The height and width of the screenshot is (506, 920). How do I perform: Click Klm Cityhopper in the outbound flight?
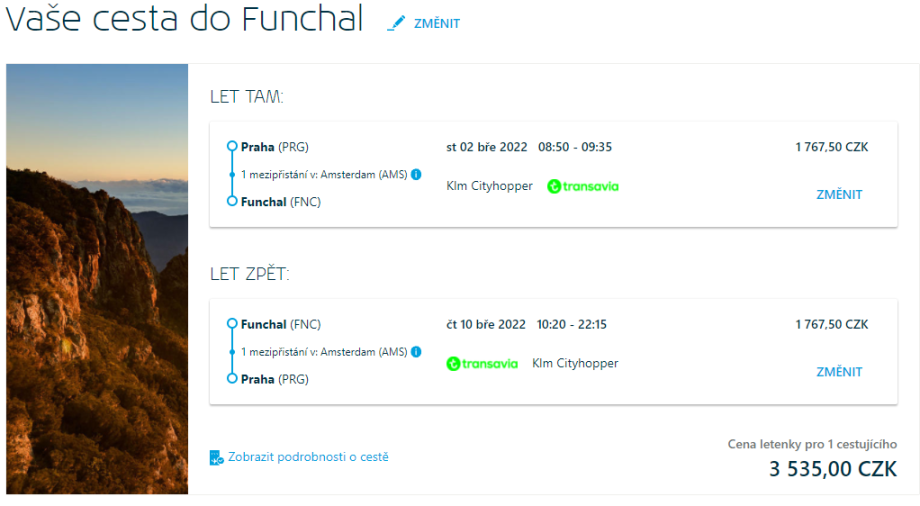[489, 186]
